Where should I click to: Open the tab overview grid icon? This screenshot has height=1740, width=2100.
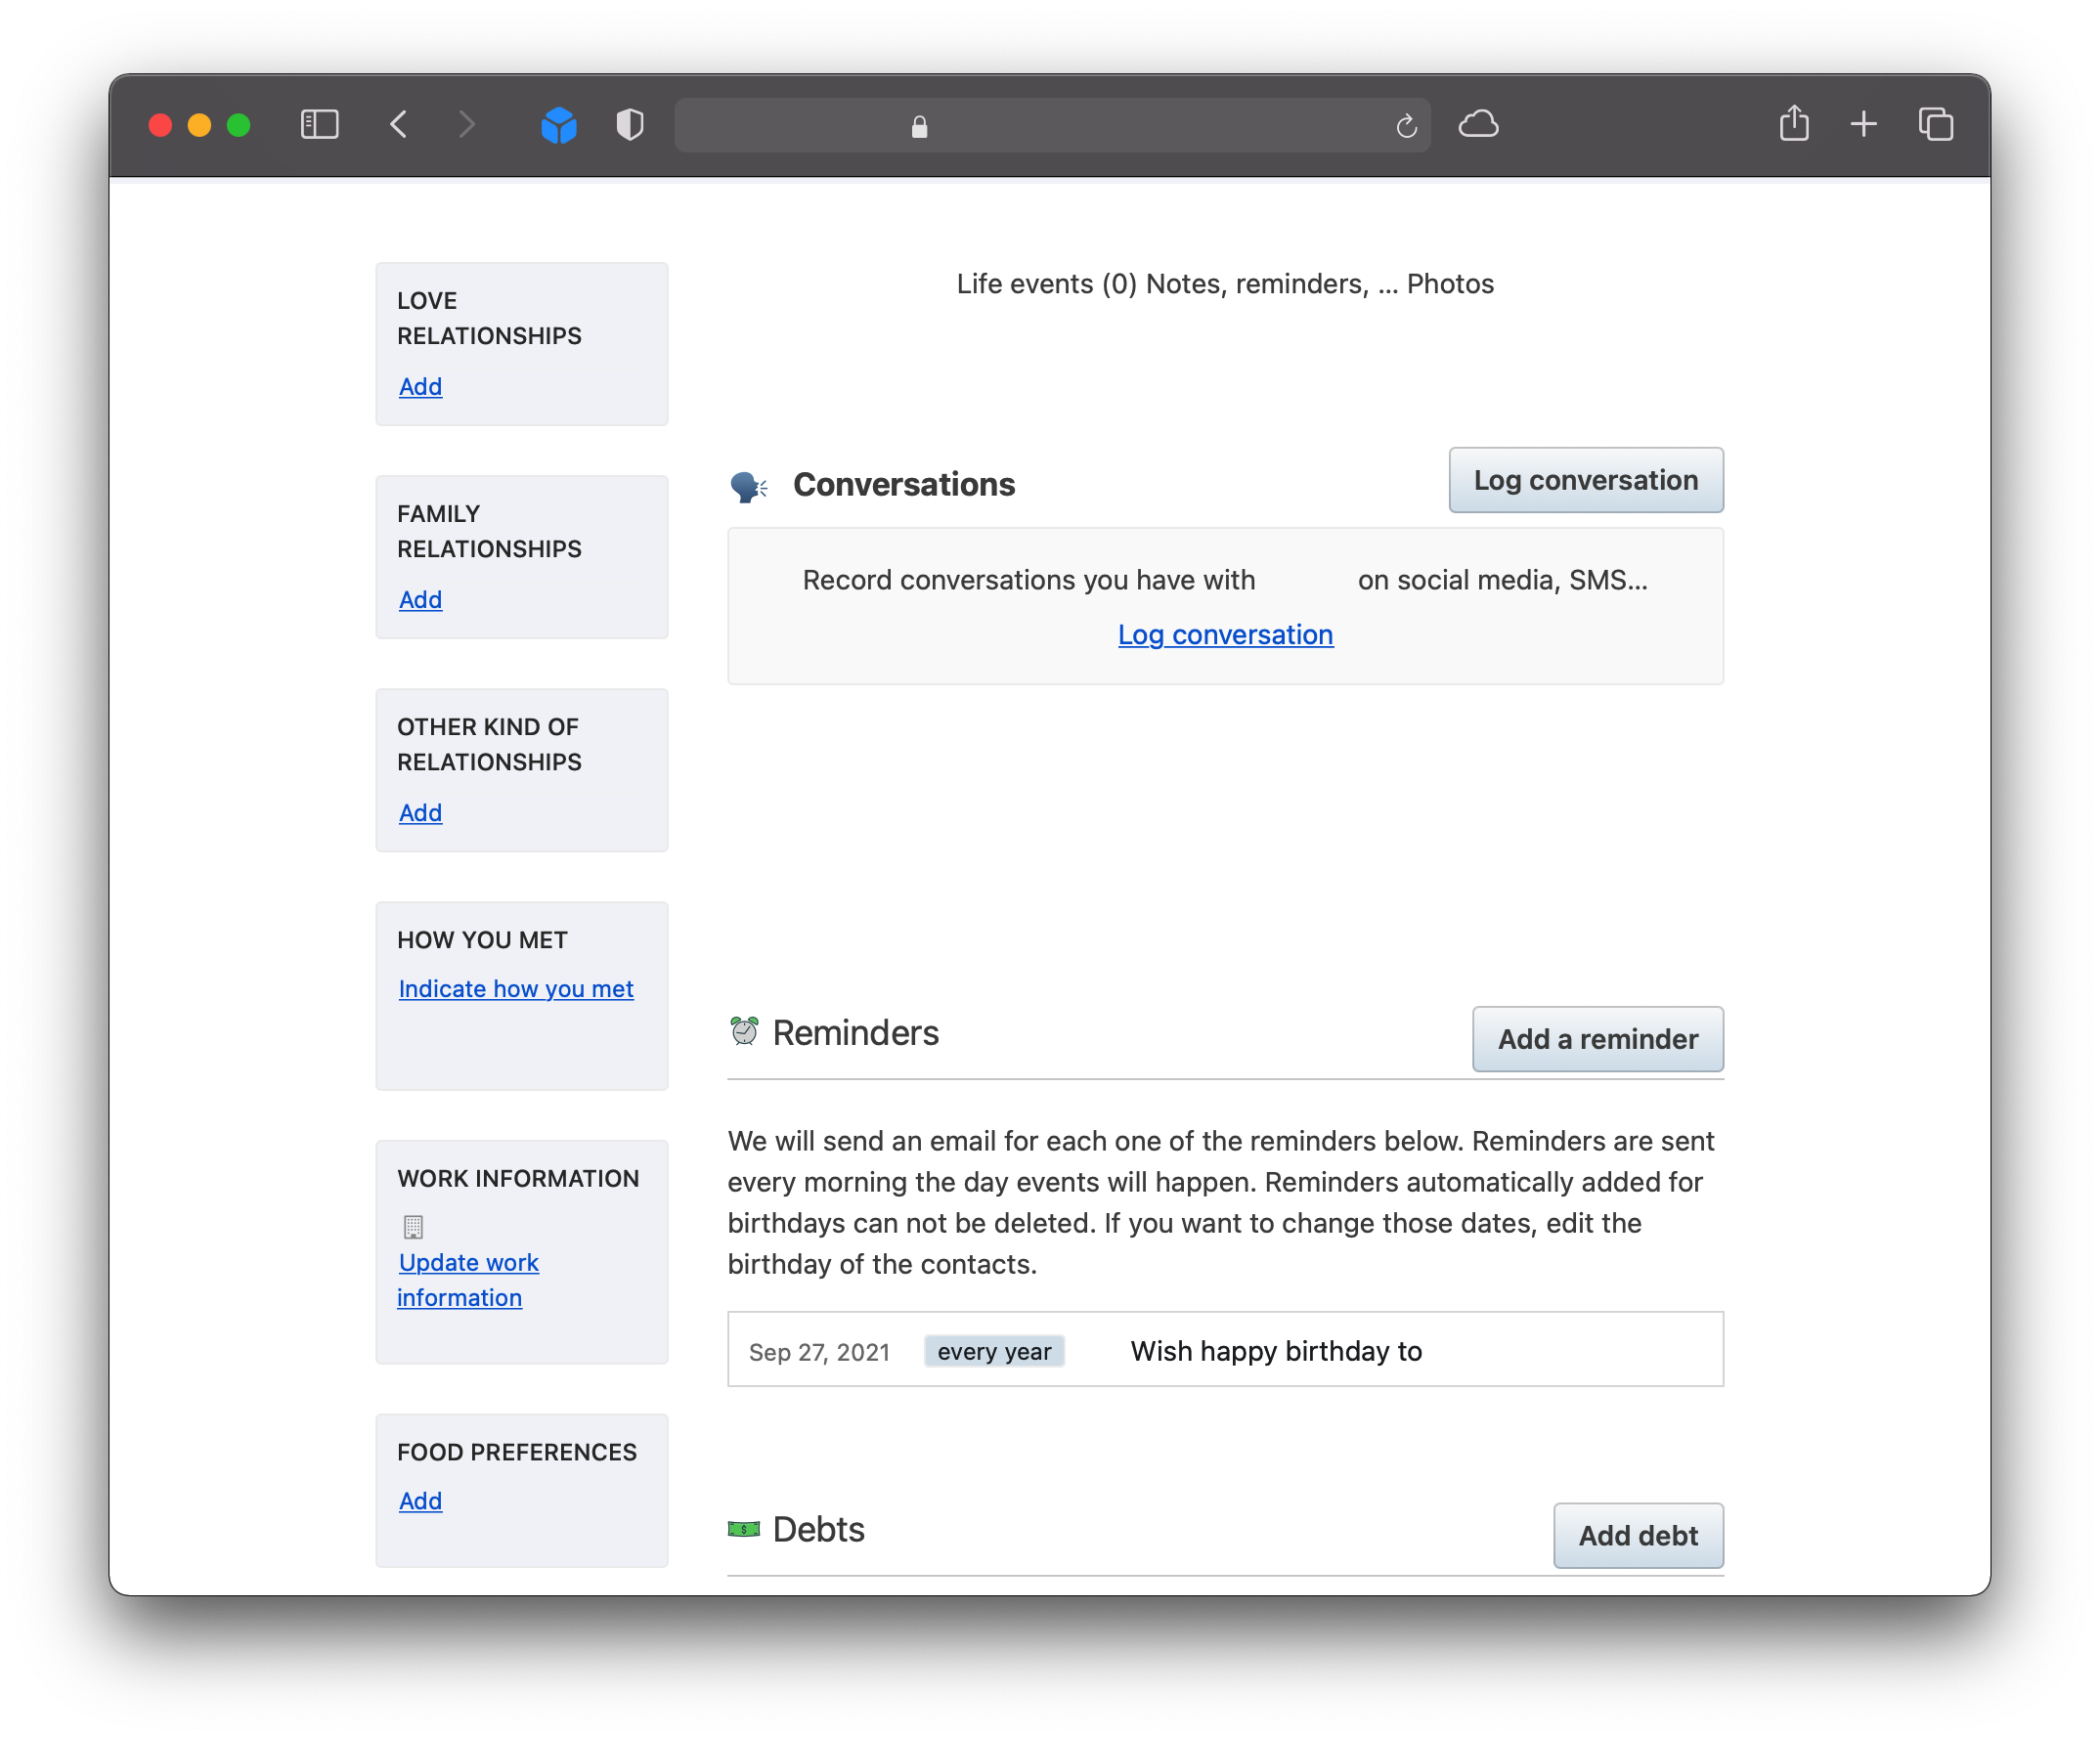1934,124
